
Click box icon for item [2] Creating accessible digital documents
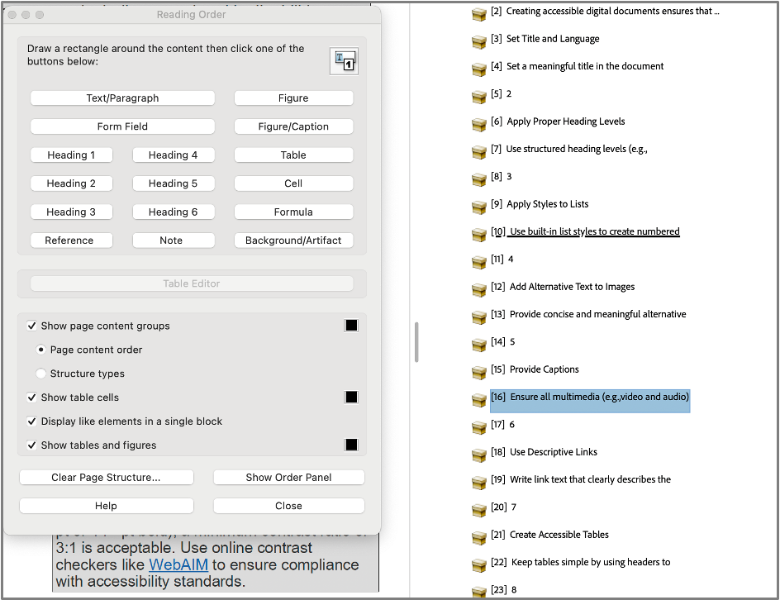pyautogui.click(x=479, y=14)
